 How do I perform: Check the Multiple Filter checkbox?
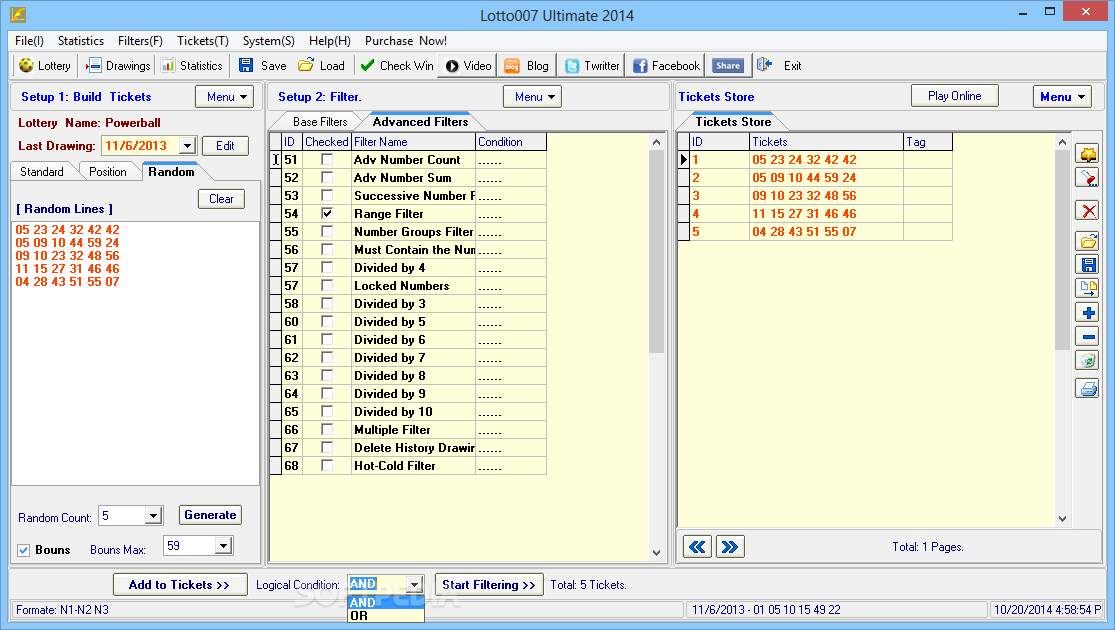327,429
